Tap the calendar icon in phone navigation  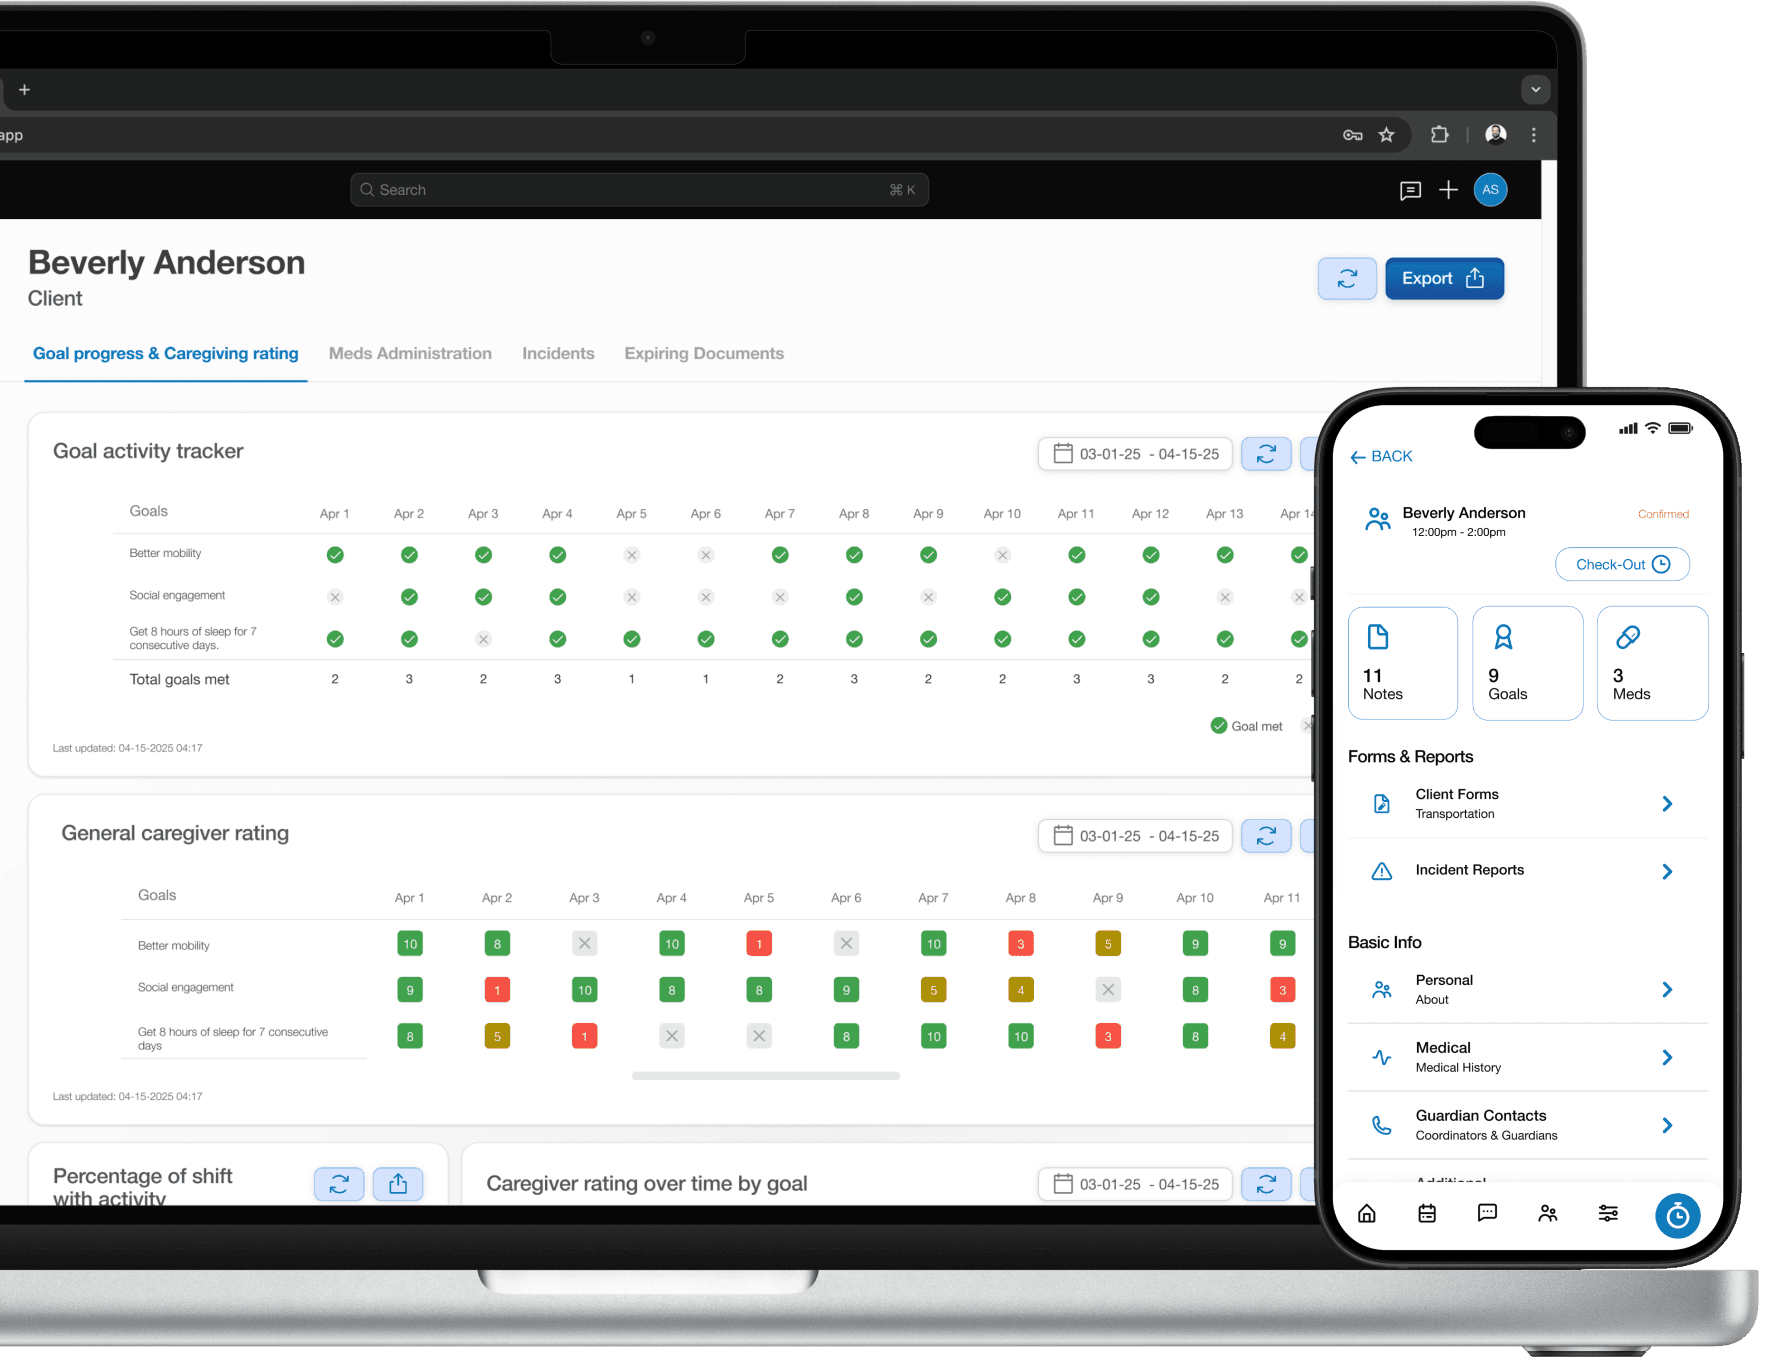(x=1427, y=1213)
